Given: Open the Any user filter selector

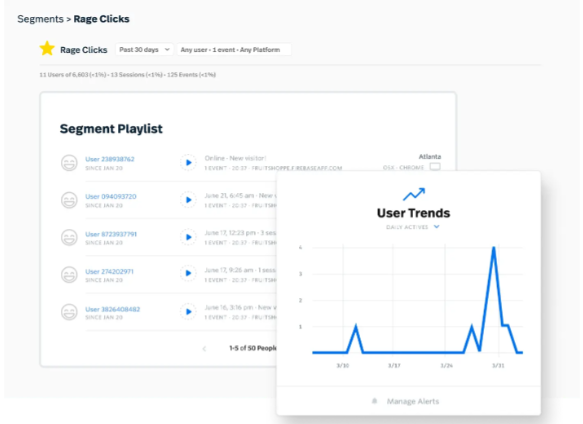Looking at the screenshot, I should (234, 49).
